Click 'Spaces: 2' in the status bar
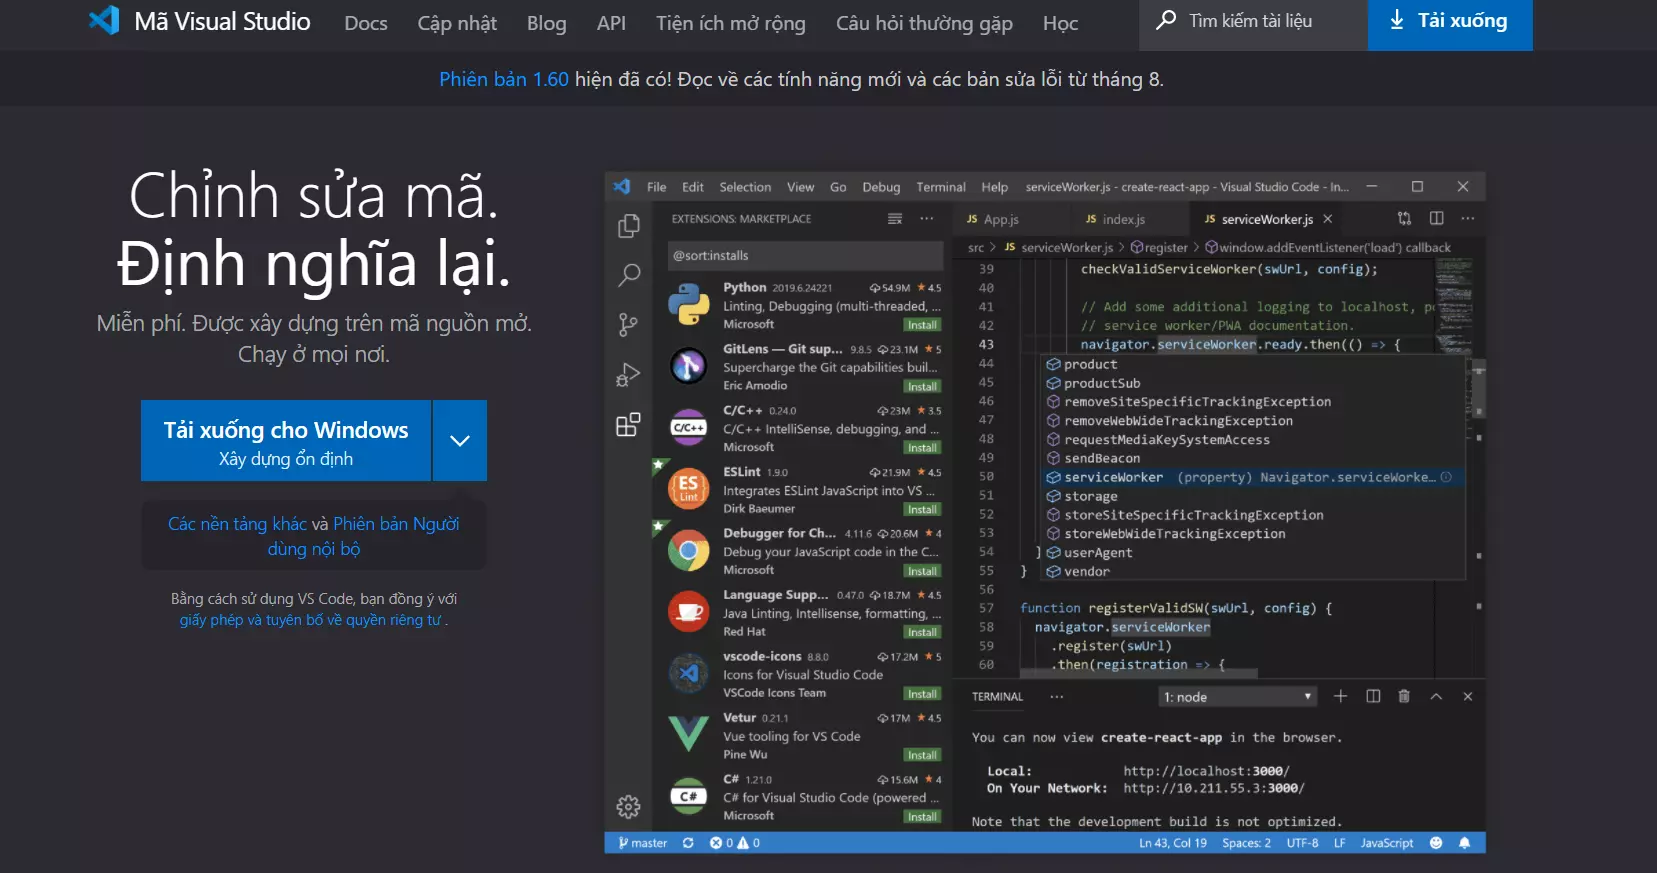 [1247, 843]
